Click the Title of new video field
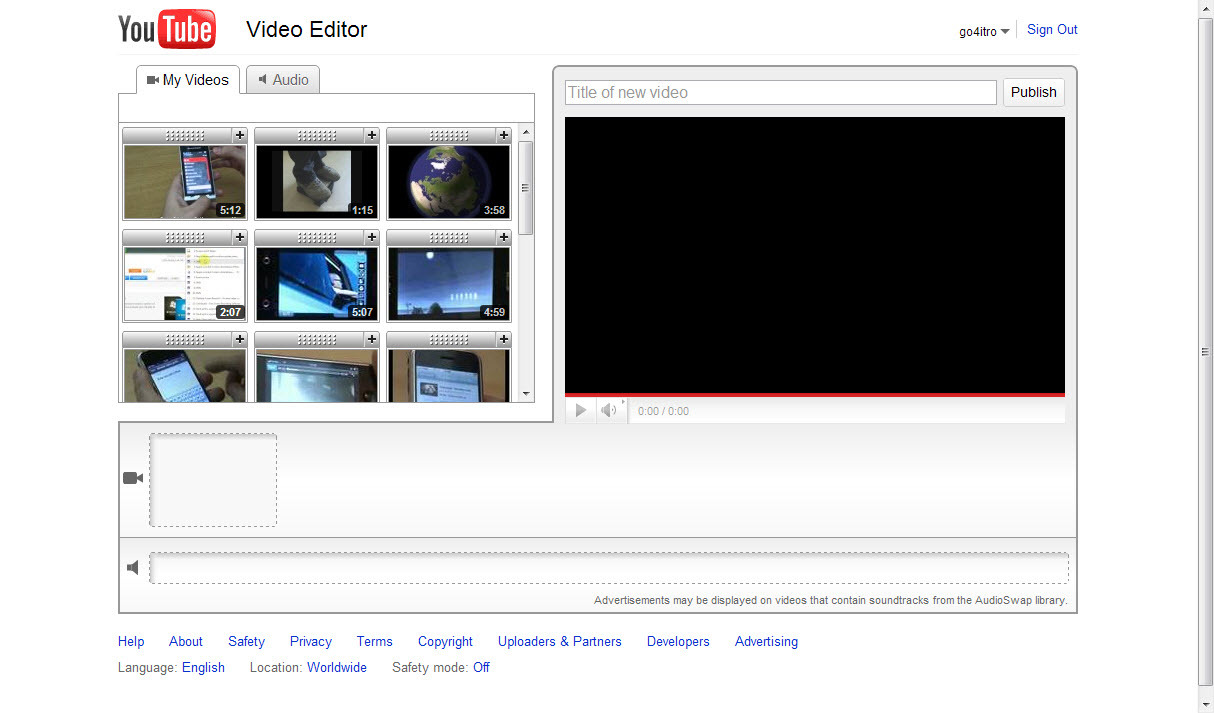The image size is (1214, 713). point(781,92)
